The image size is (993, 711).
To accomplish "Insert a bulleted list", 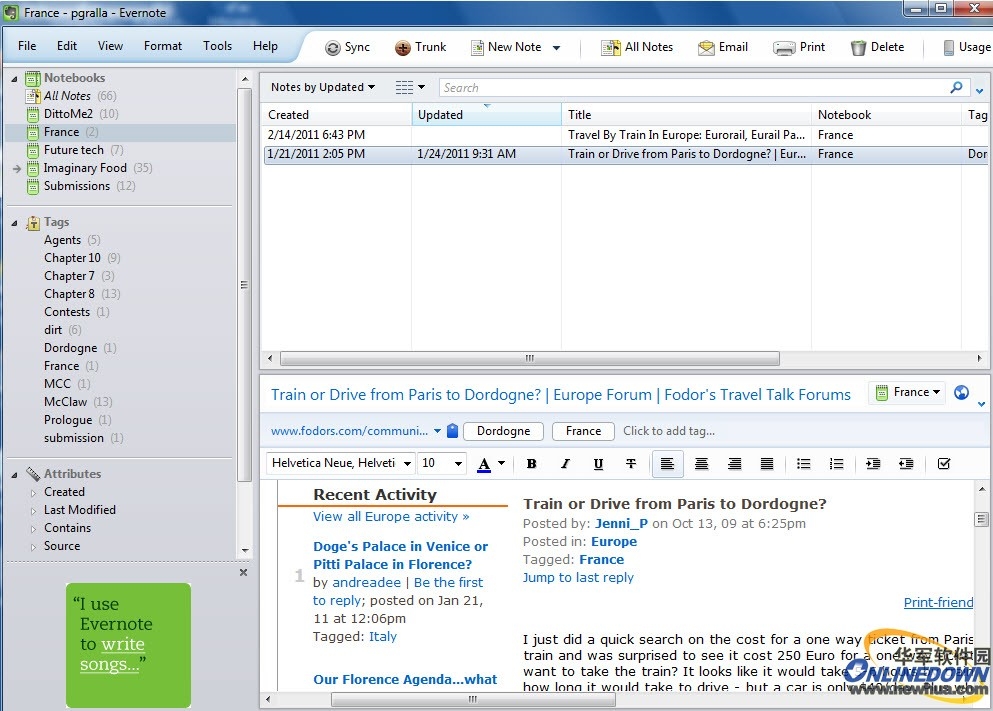I will coord(804,464).
